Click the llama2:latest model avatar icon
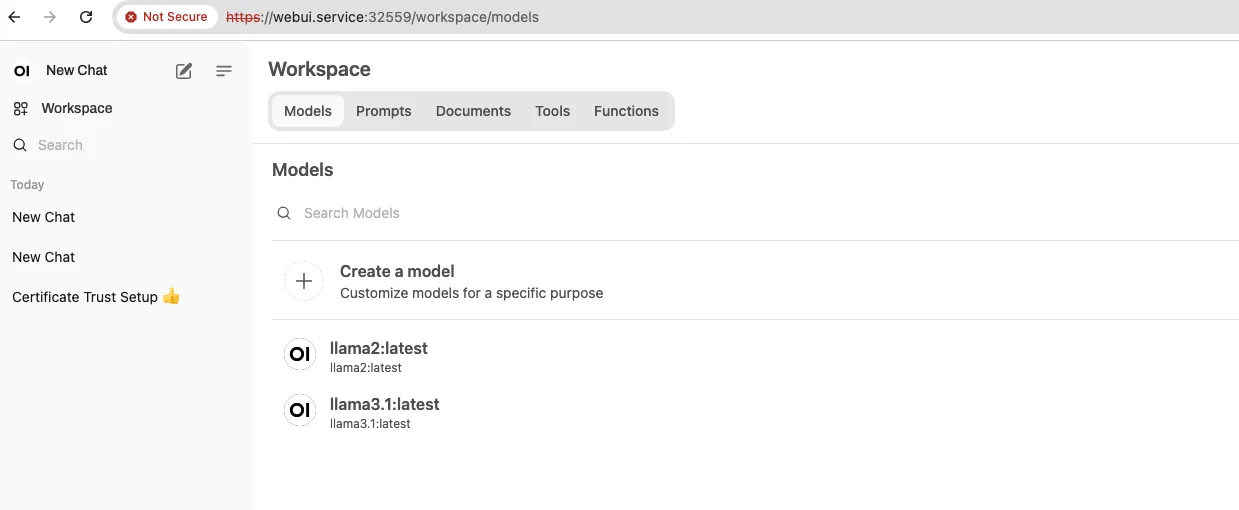Image resolution: width=1239 pixels, height=510 pixels. point(299,354)
